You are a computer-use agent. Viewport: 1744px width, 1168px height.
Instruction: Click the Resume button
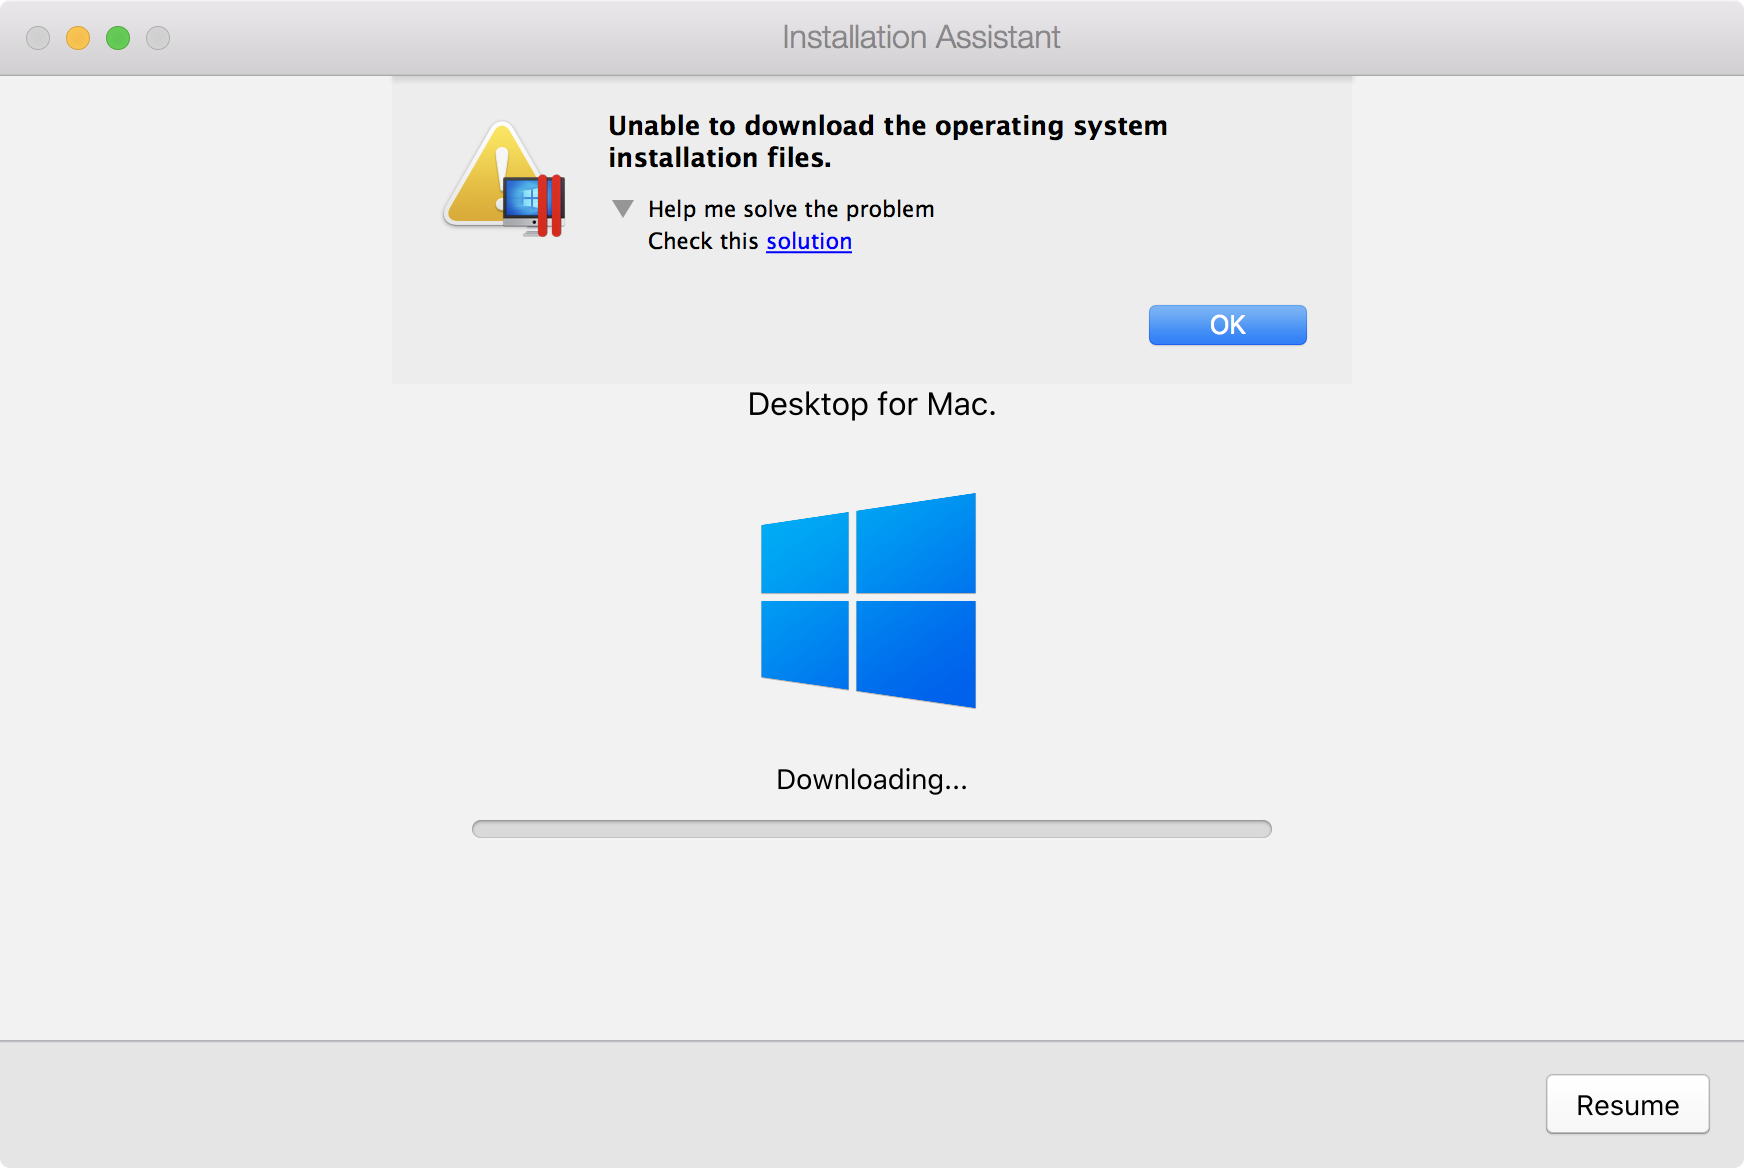pos(1627,1104)
